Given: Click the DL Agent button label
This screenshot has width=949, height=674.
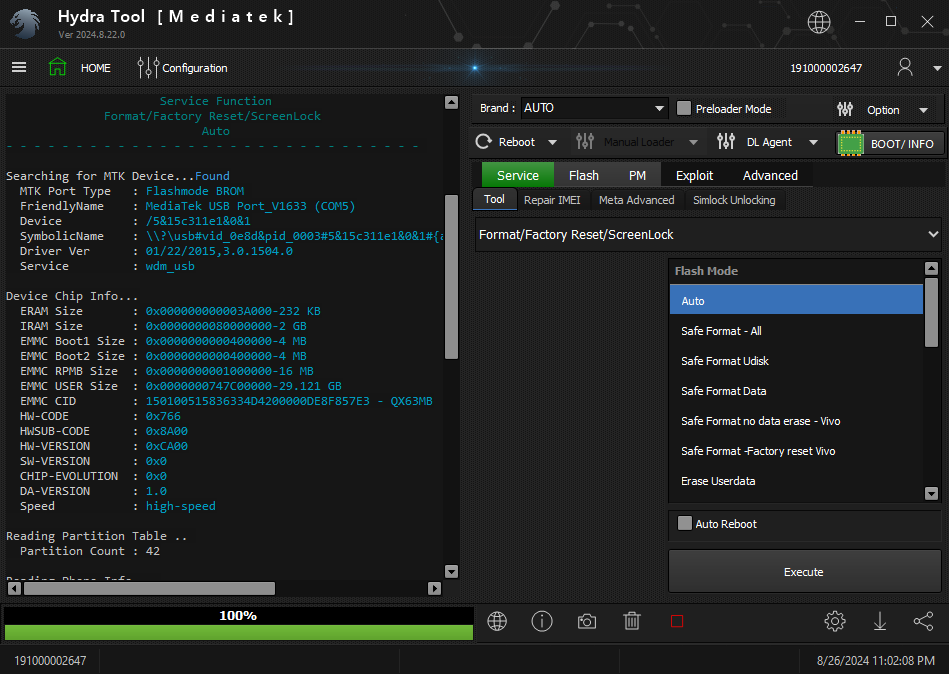Looking at the screenshot, I should click(769, 142).
